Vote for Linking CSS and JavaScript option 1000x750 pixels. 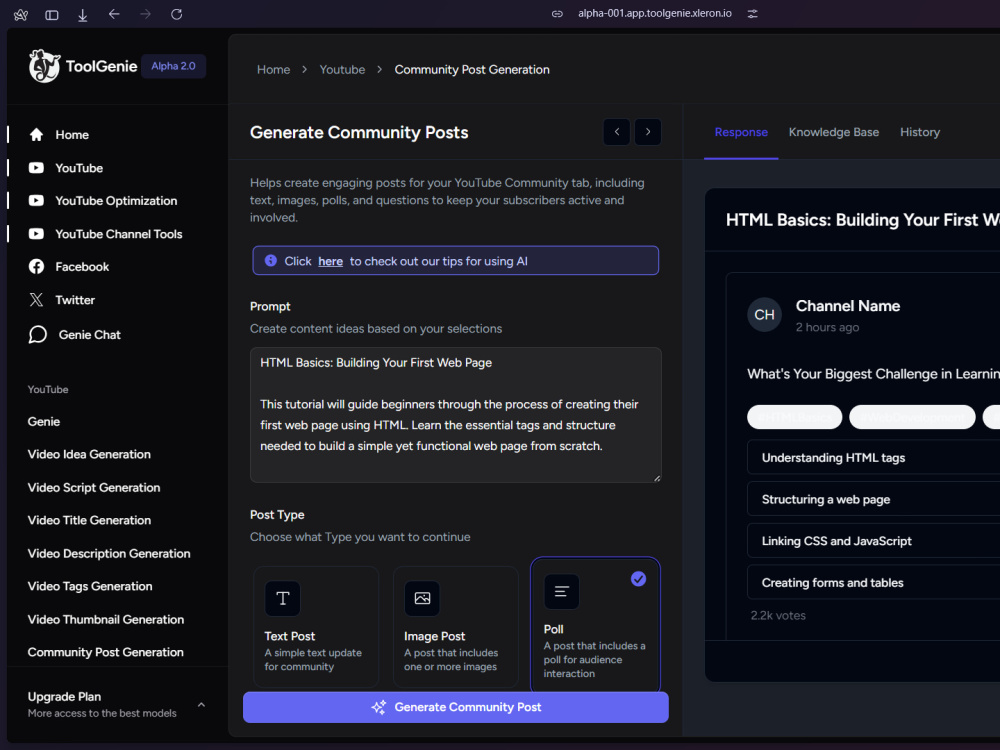click(874, 541)
